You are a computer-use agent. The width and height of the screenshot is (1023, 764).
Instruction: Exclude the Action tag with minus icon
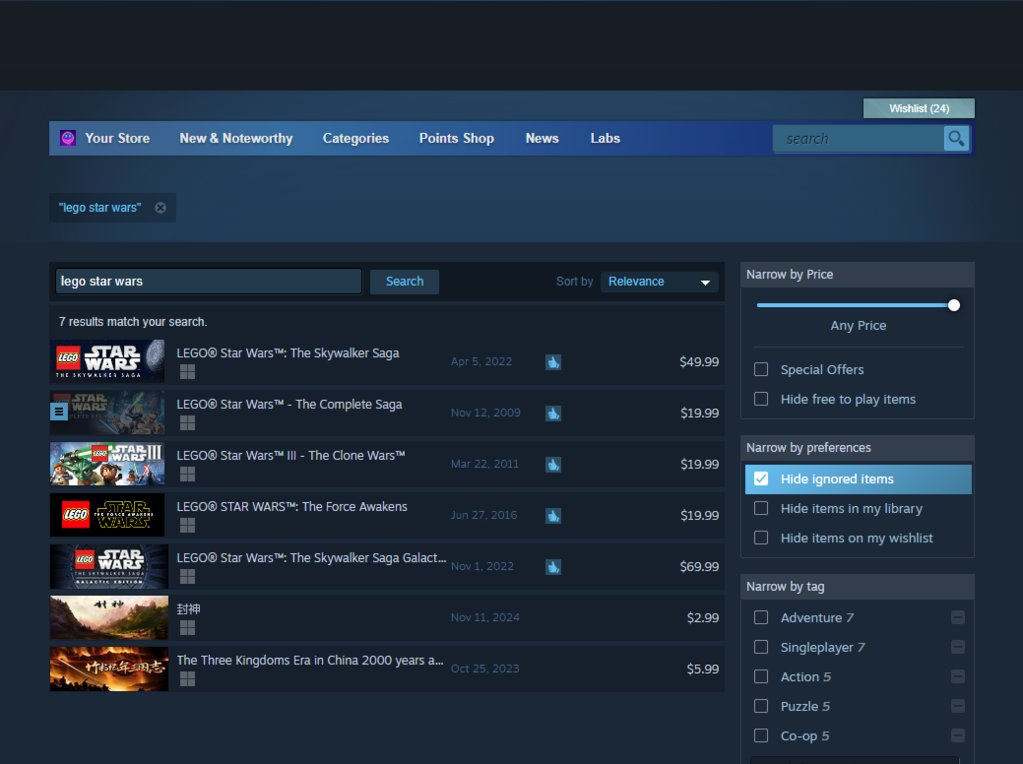tap(958, 677)
